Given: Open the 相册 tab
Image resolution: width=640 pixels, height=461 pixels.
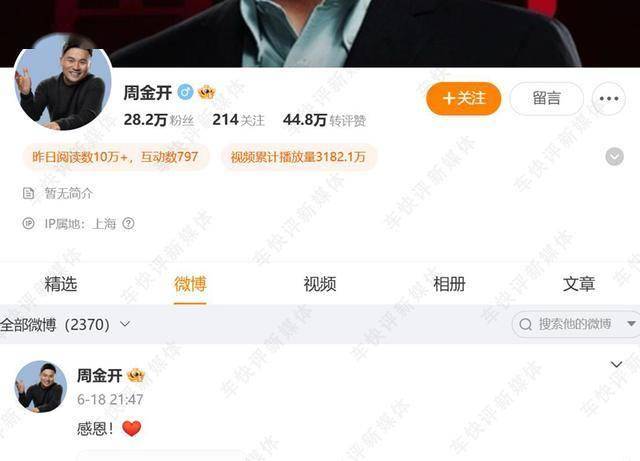Looking at the screenshot, I should (449, 284).
